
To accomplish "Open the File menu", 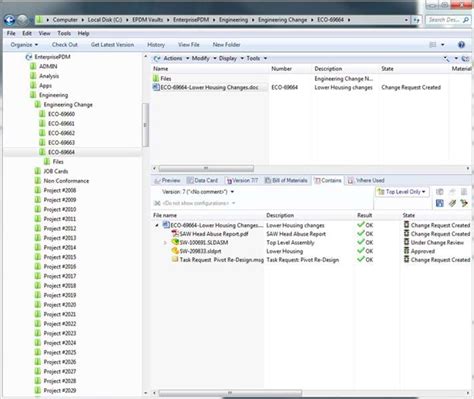I will [x=11, y=33].
